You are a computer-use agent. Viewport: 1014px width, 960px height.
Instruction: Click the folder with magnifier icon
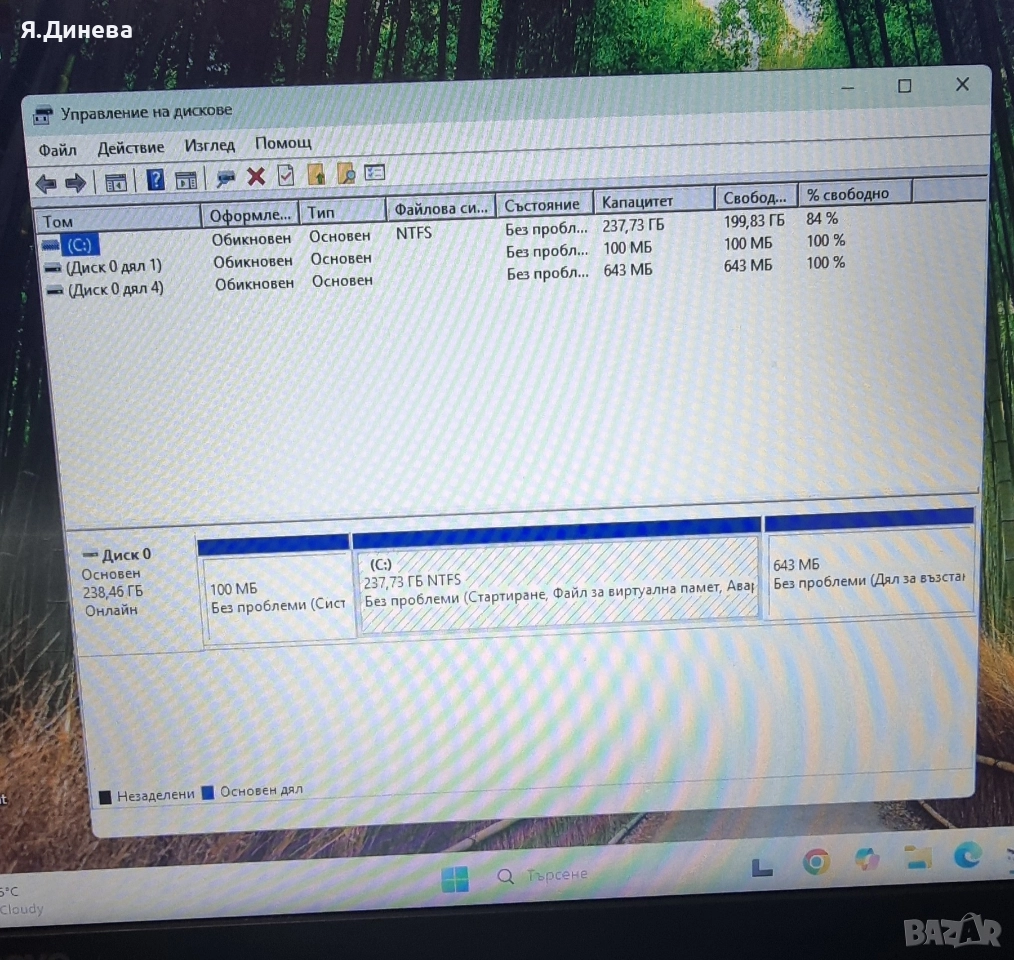point(346,174)
